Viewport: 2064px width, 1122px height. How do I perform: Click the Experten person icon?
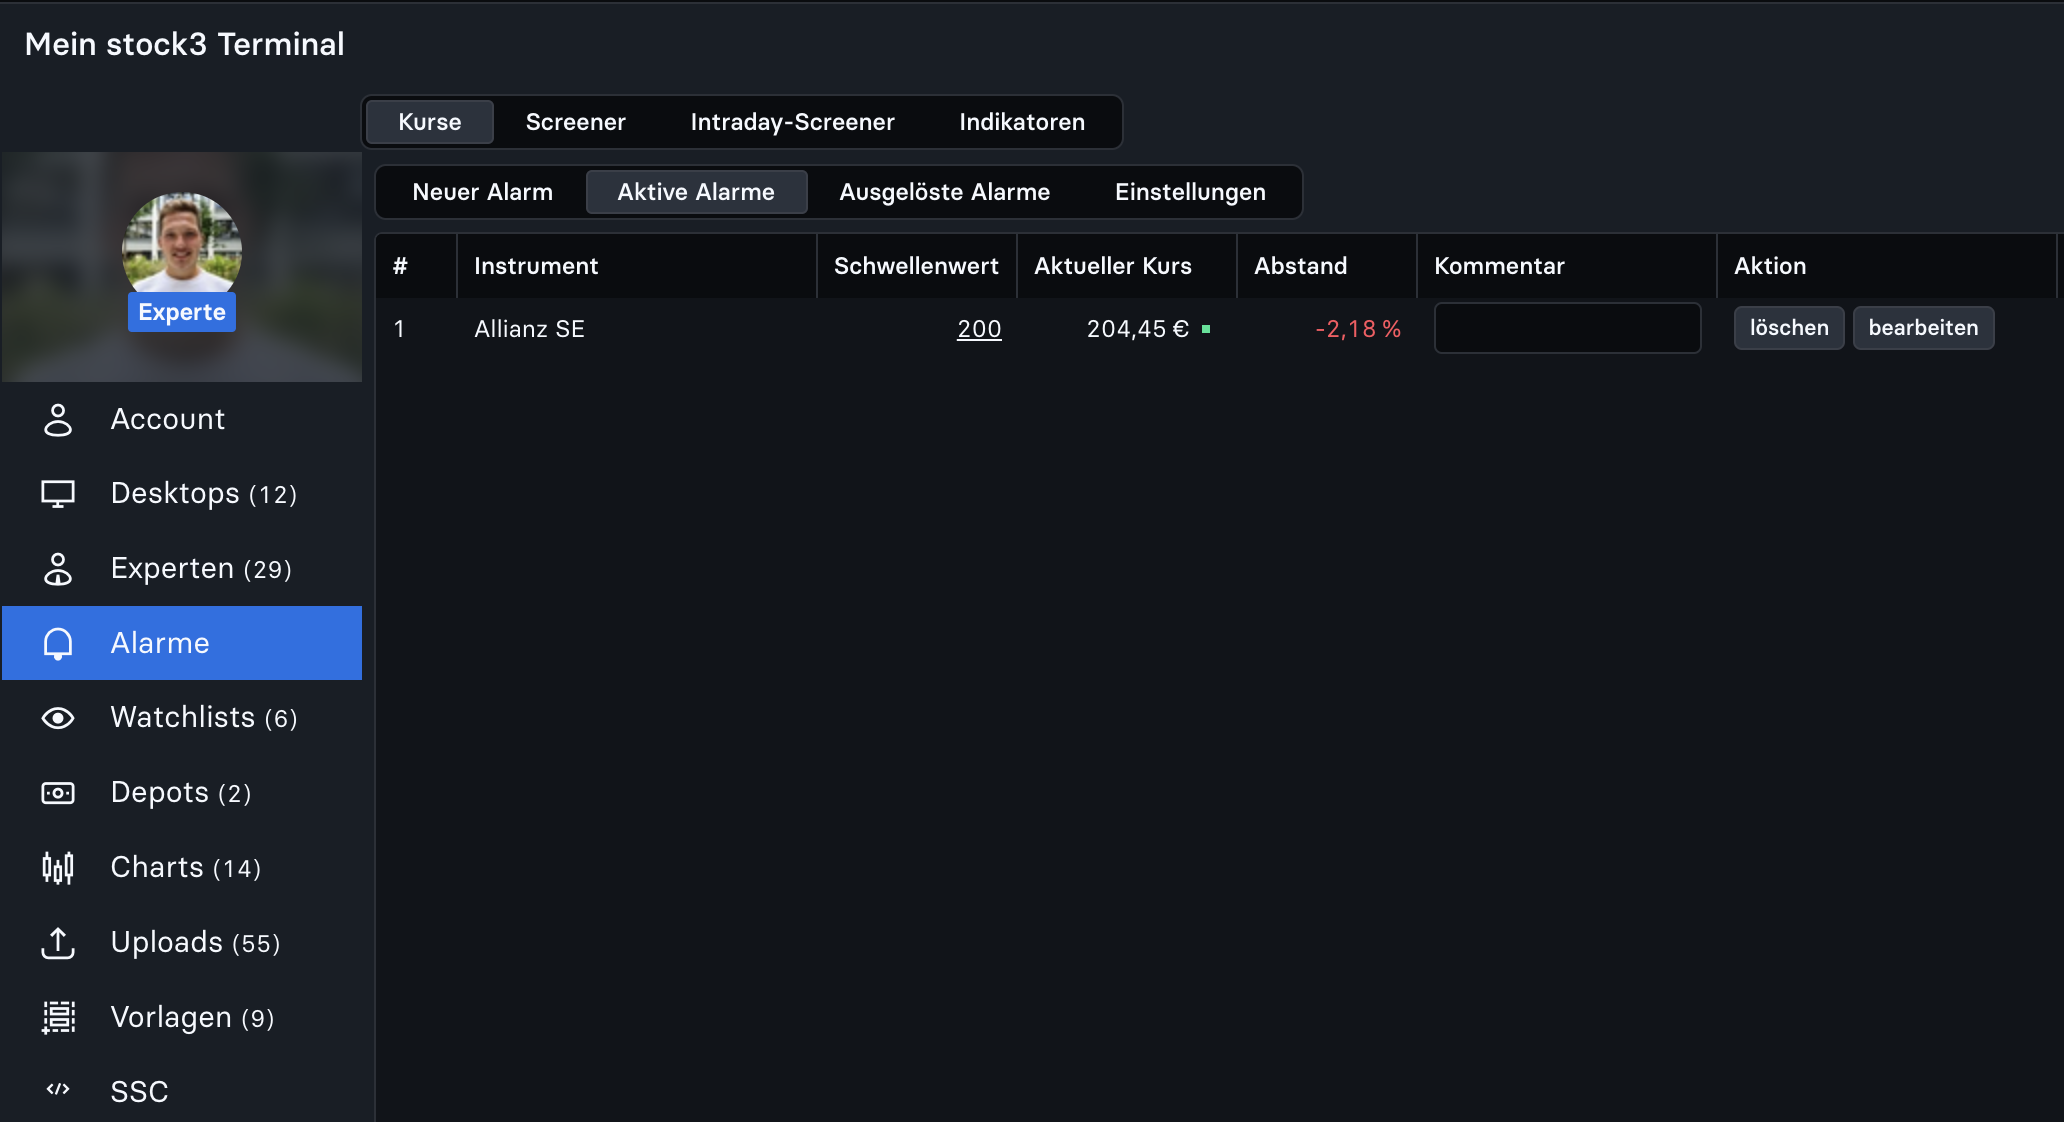tap(58, 569)
